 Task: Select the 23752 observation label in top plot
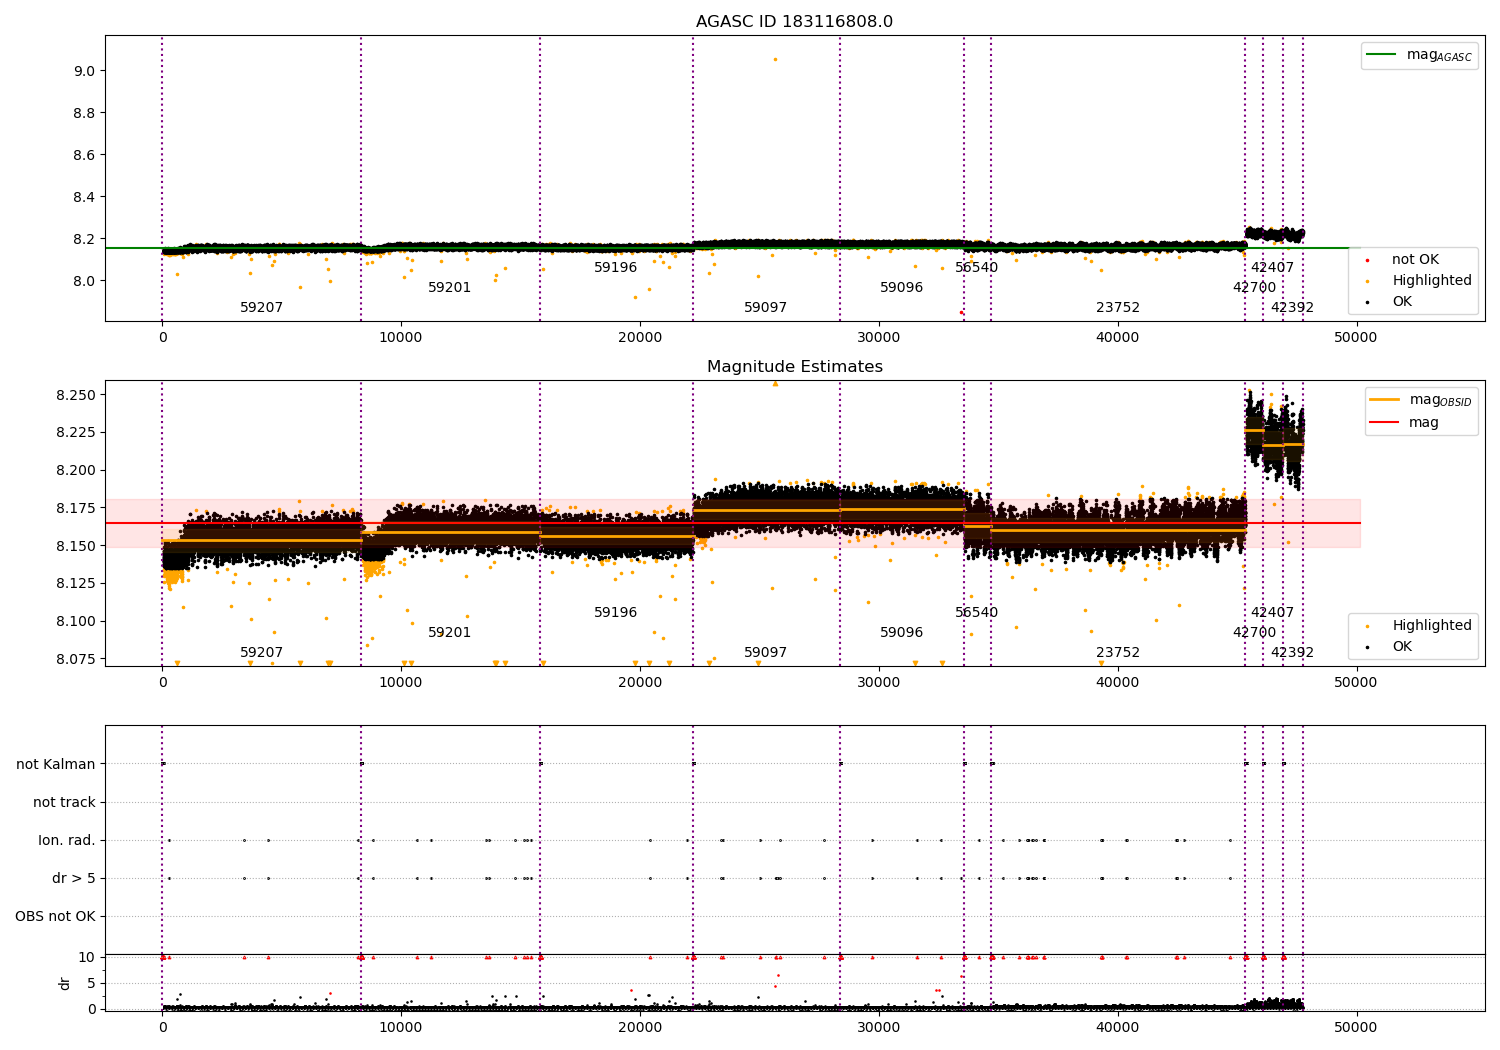tap(1118, 308)
